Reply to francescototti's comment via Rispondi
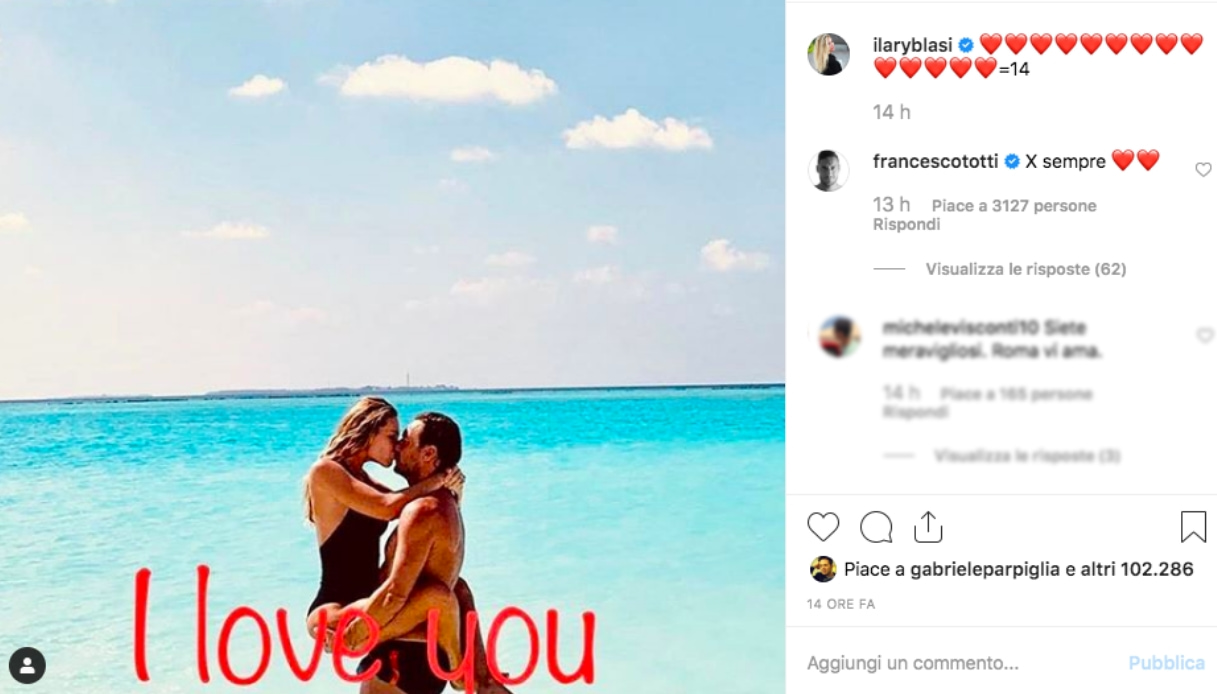Screen dimensions: 1217x694 point(906,225)
